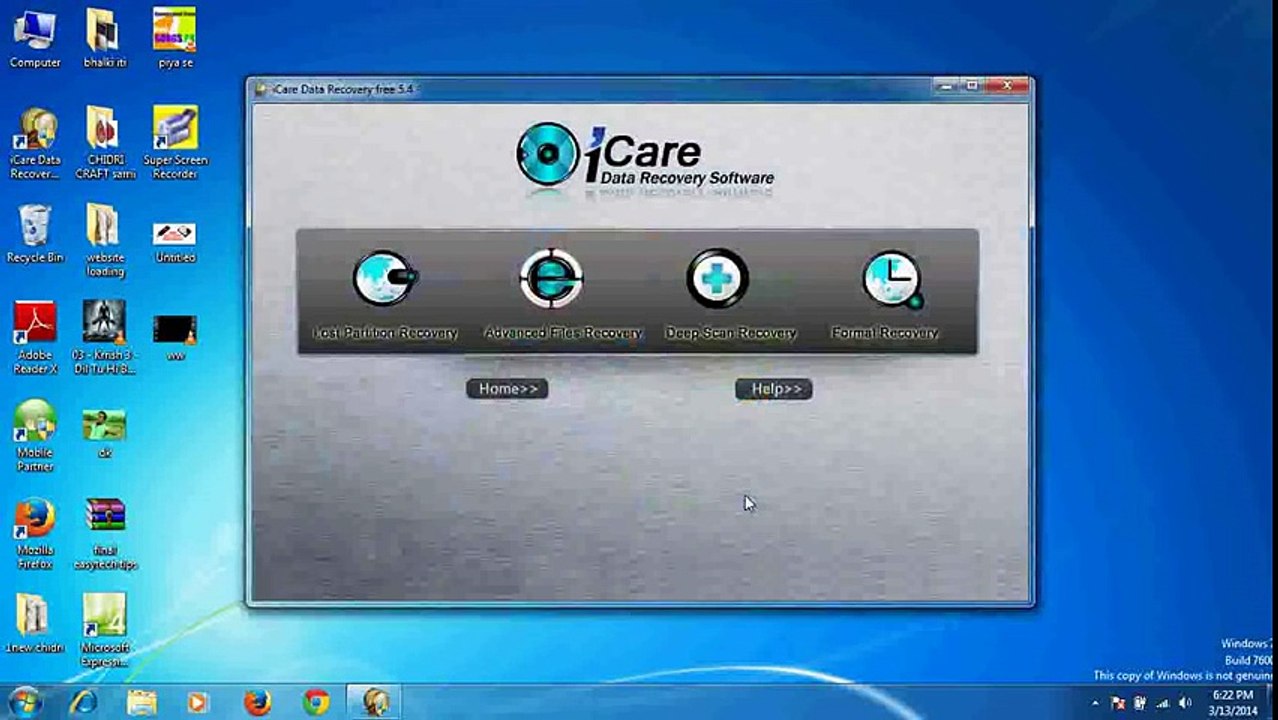Select the 1new chidri folder
The width and height of the screenshot is (1278, 720).
pos(35,624)
